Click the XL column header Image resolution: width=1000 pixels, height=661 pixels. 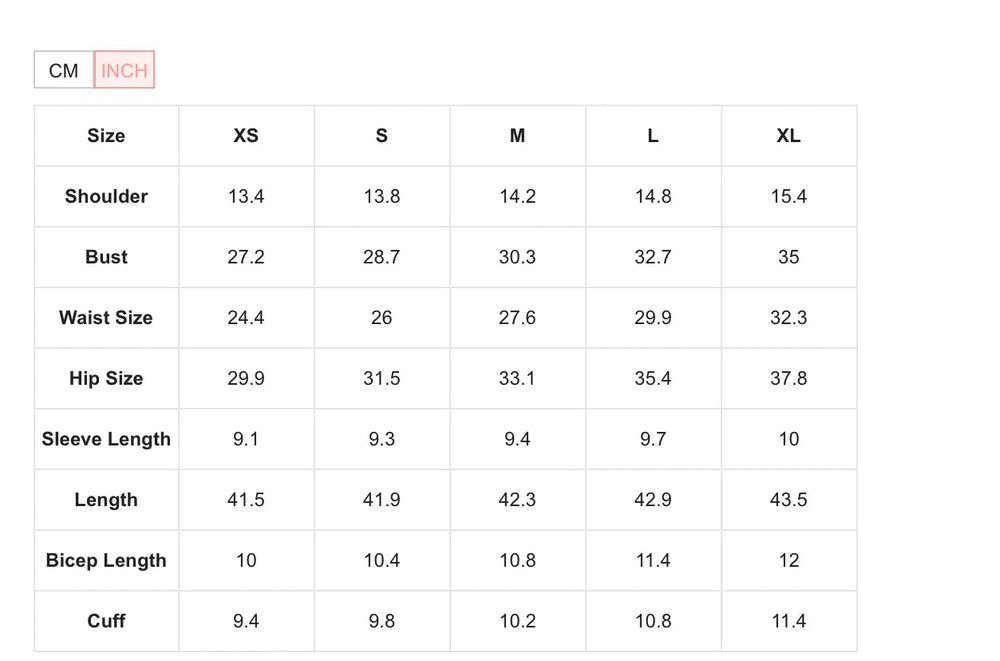[788, 136]
